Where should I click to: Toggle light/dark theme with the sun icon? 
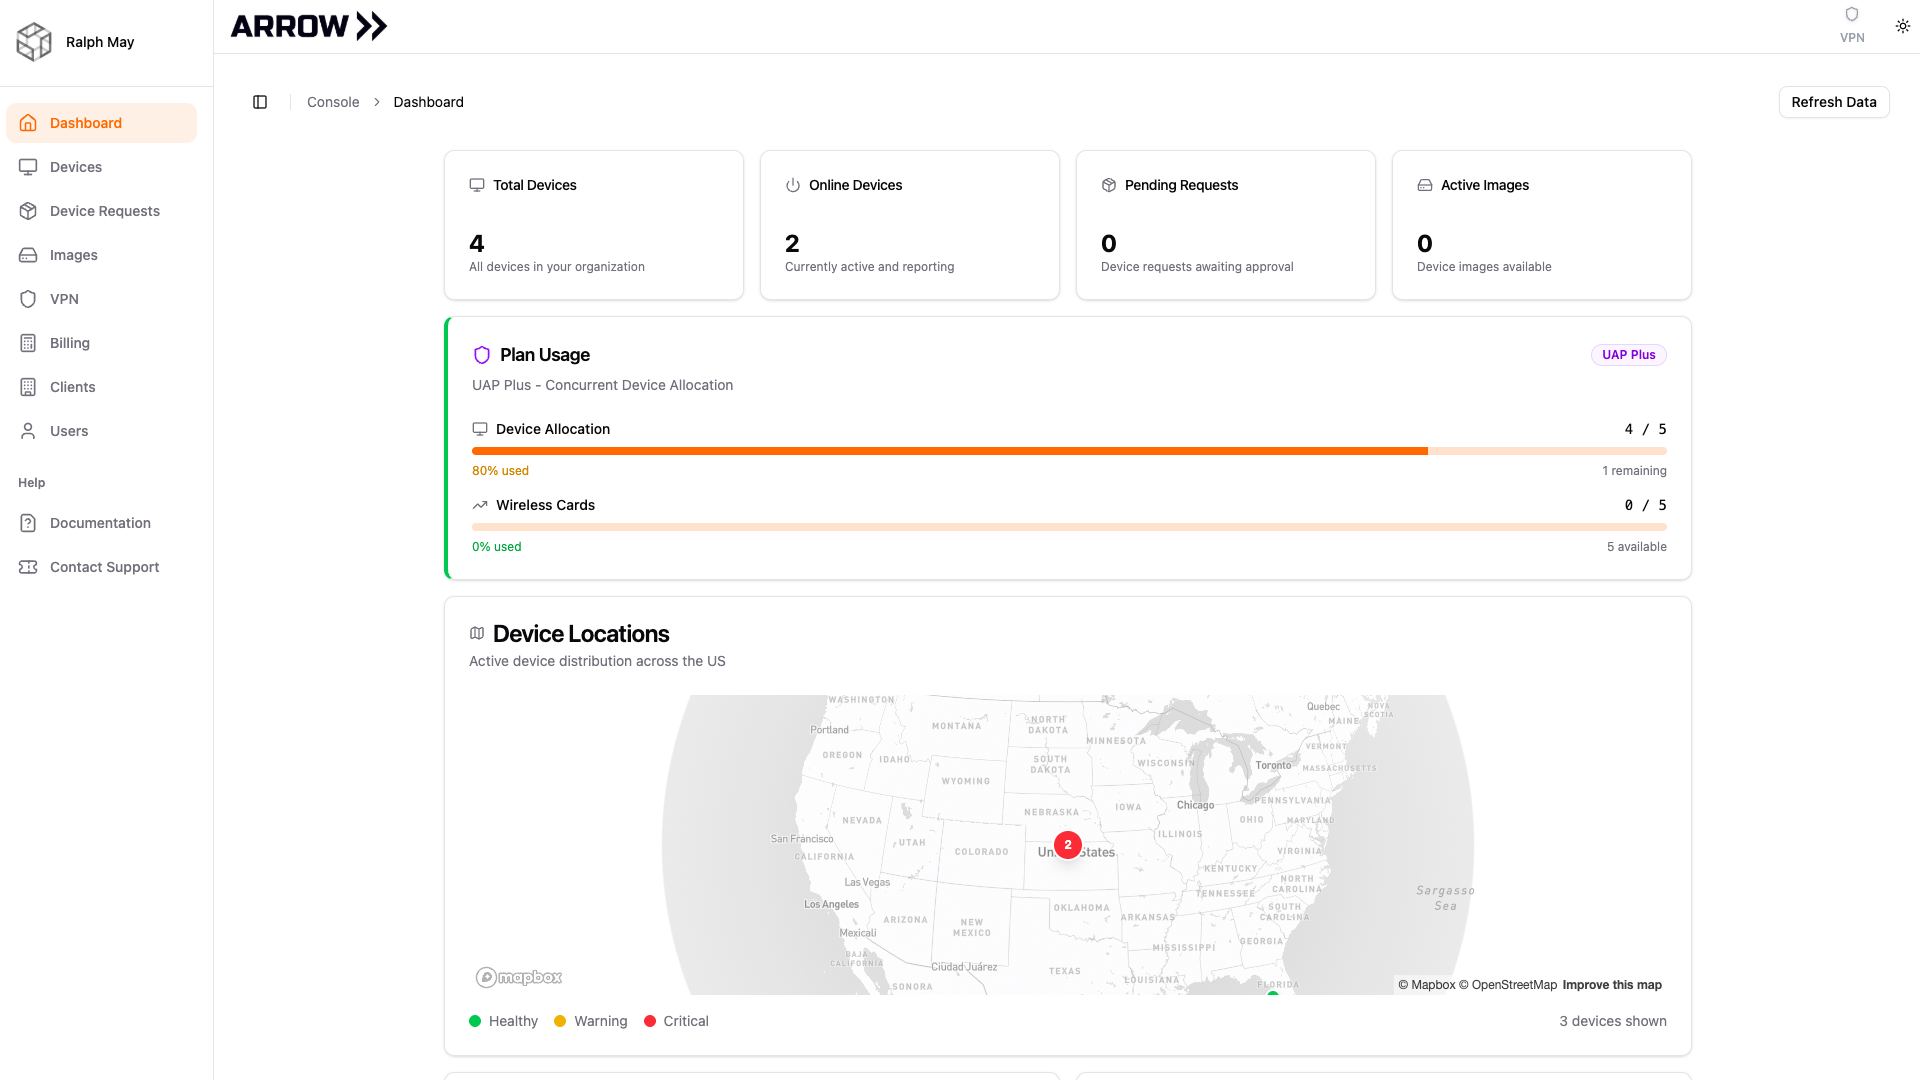click(1903, 26)
